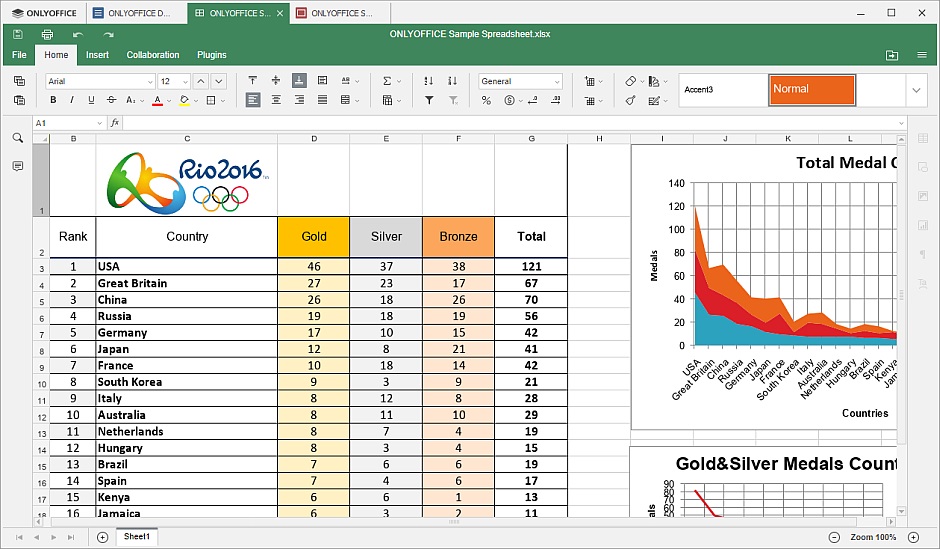Click the A1 cell name box

(69, 123)
